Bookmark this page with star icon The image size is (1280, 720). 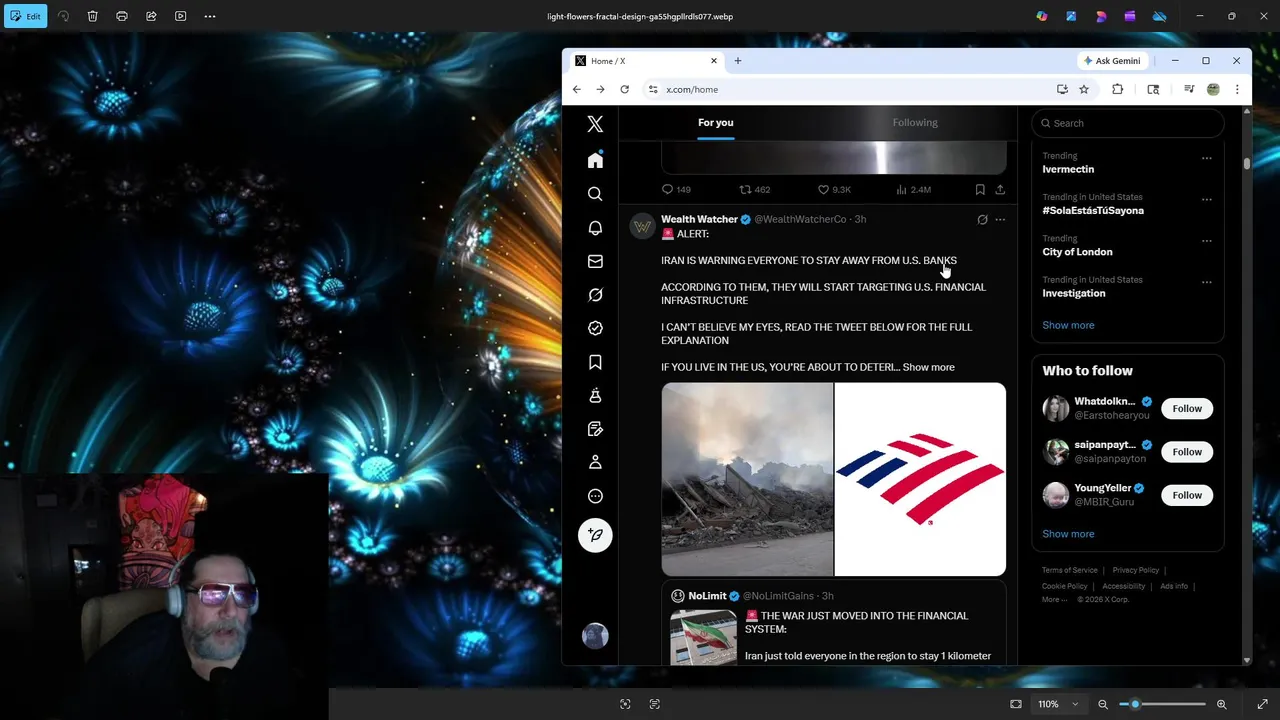pos(1084,89)
